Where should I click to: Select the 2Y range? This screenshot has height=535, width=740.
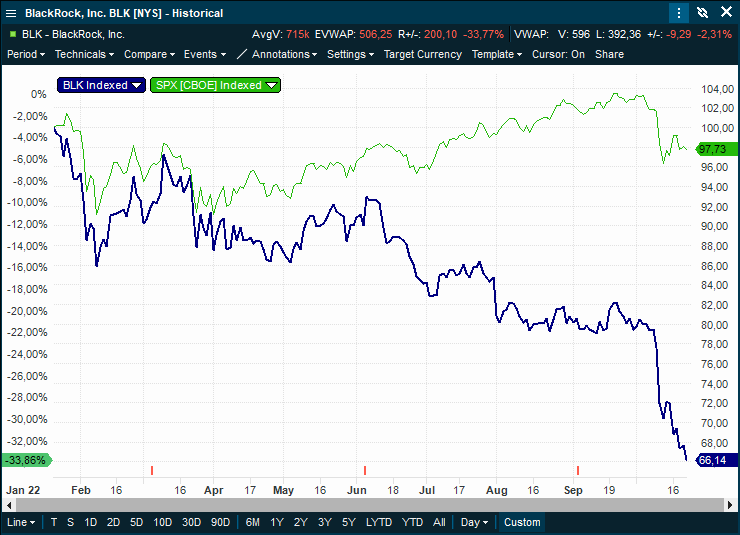pos(301,522)
